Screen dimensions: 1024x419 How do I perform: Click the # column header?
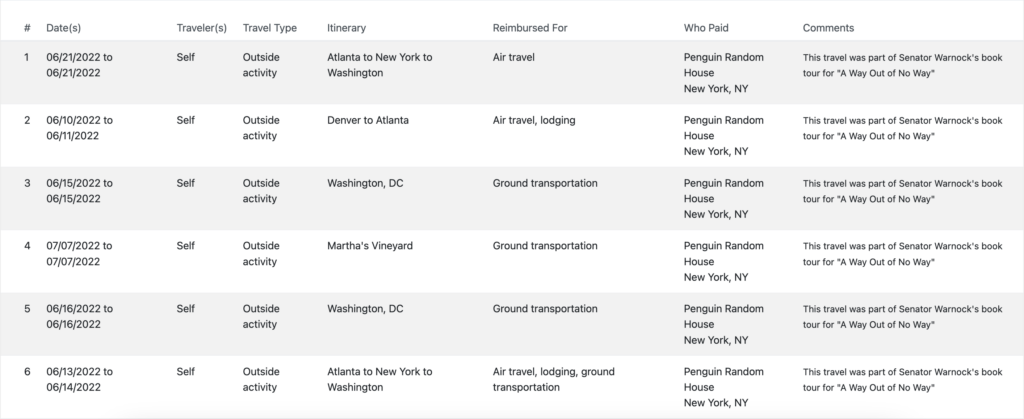coord(27,28)
